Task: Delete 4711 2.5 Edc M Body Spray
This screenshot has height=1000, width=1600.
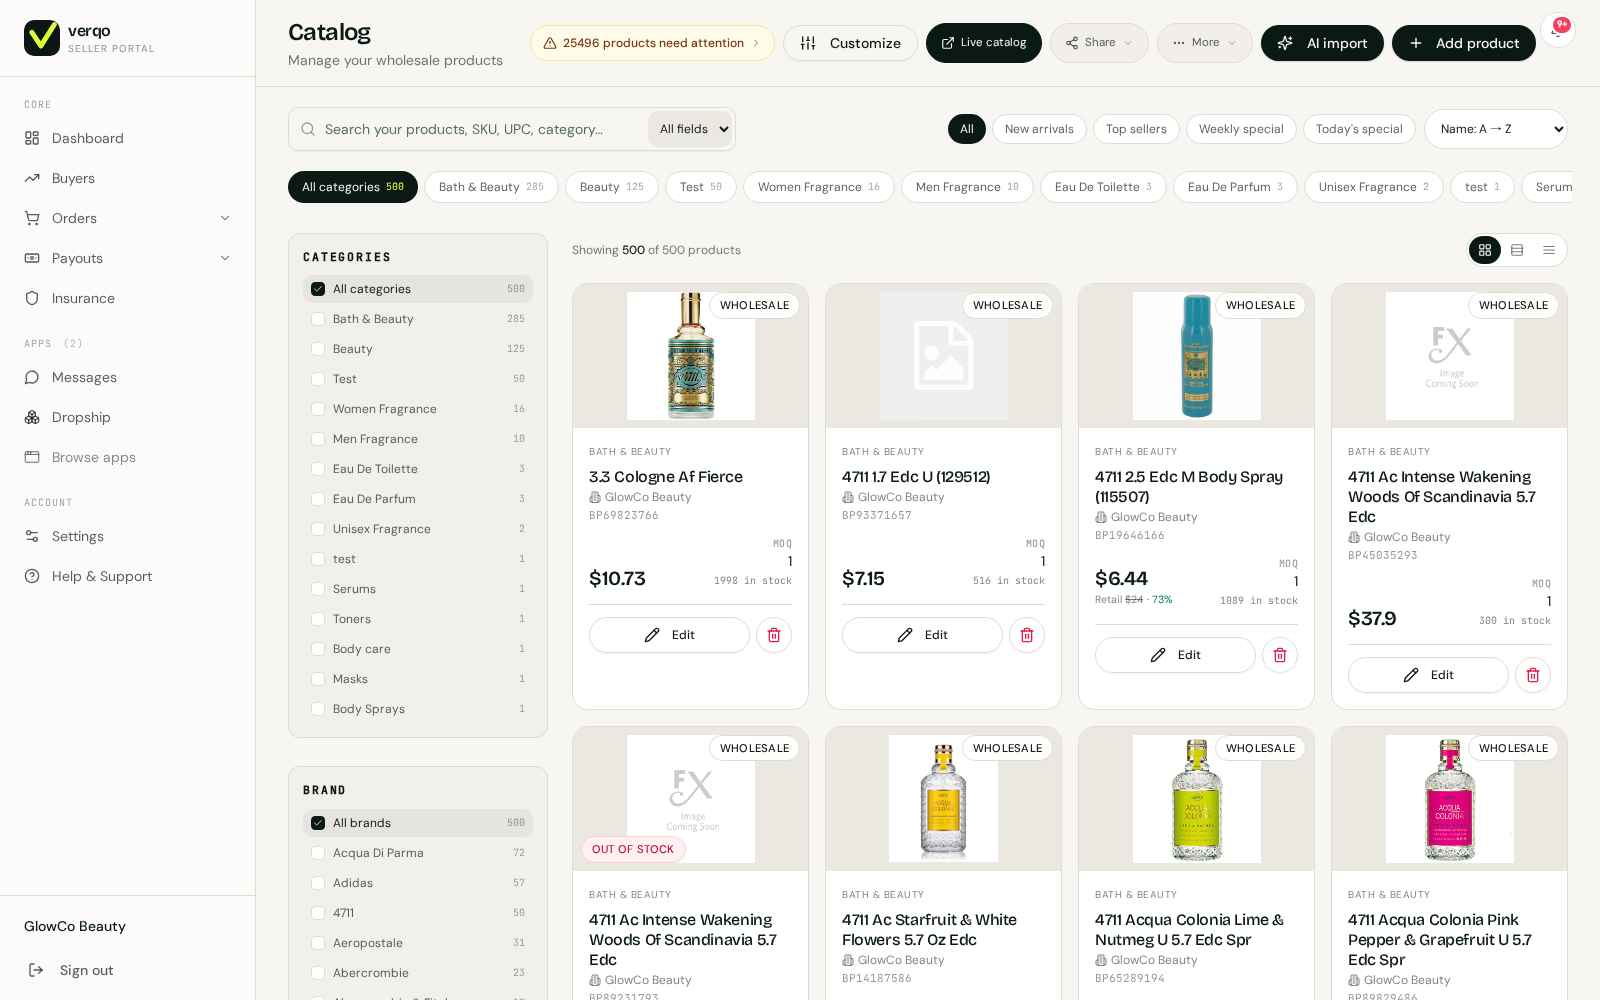Action: click(x=1280, y=655)
